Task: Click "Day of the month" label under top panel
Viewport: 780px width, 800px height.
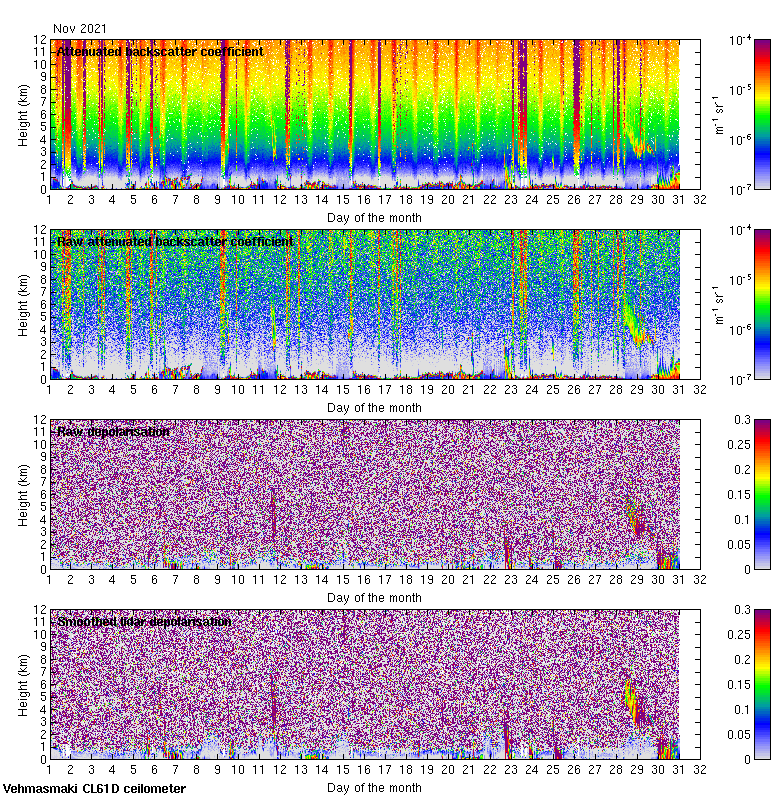Action: pyautogui.click(x=374, y=217)
